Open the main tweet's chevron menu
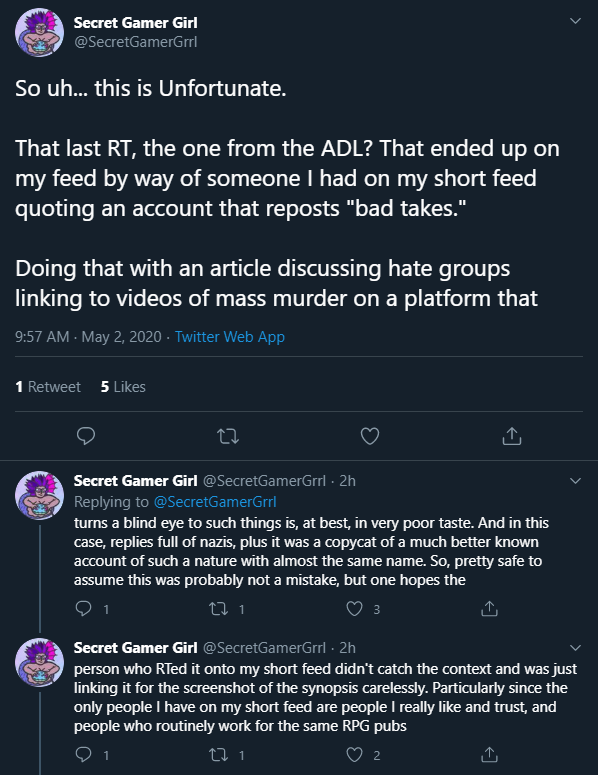The image size is (598, 775). 575,21
